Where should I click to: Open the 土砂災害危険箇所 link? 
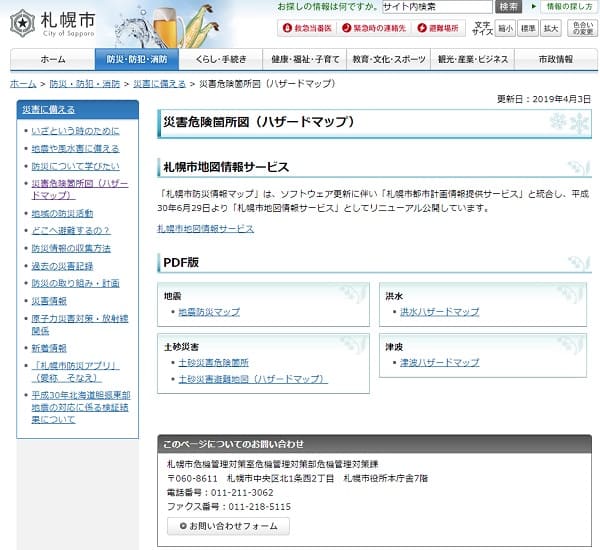click(x=214, y=362)
